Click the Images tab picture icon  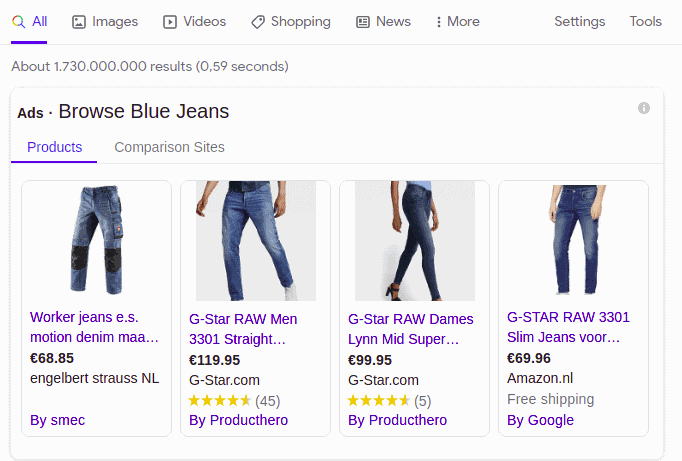point(79,22)
